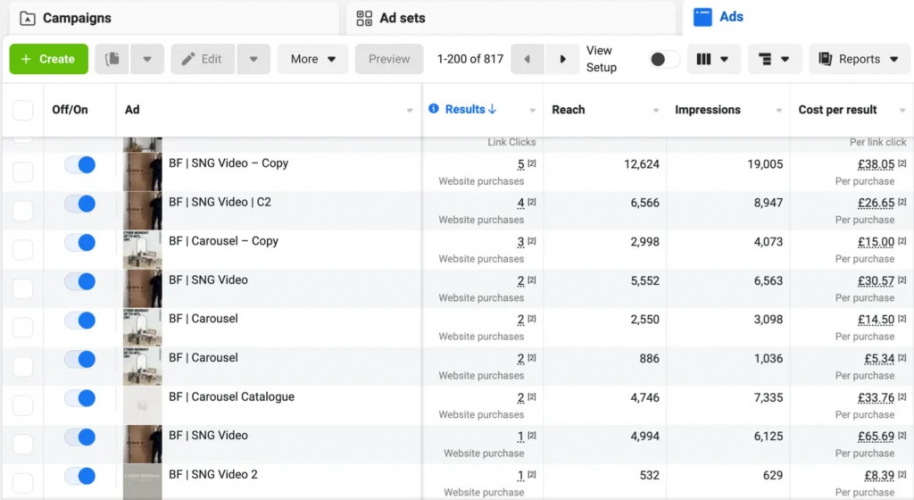
Task: Click the Results column info icon
Action: click(x=433, y=109)
